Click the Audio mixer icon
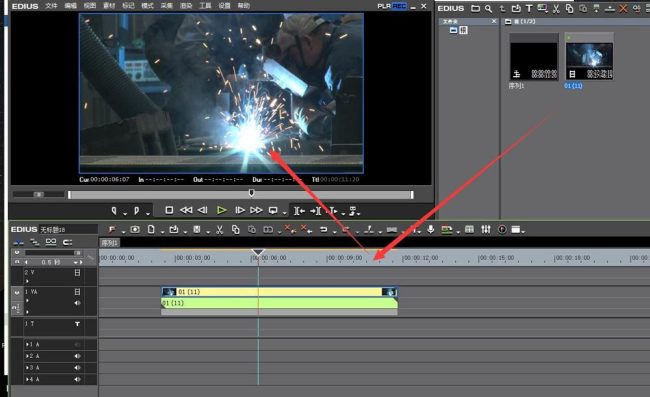The image size is (650, 397). [x=486, y=229]
